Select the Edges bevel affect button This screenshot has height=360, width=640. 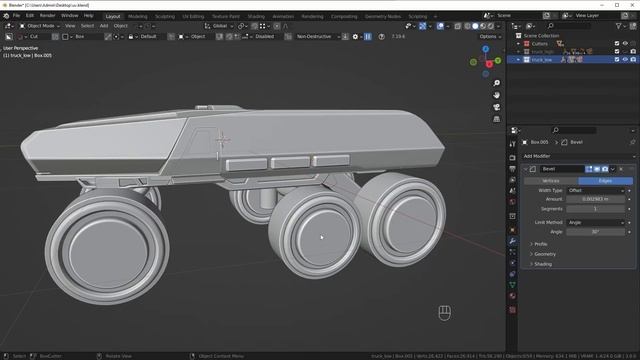pos(606,181)
